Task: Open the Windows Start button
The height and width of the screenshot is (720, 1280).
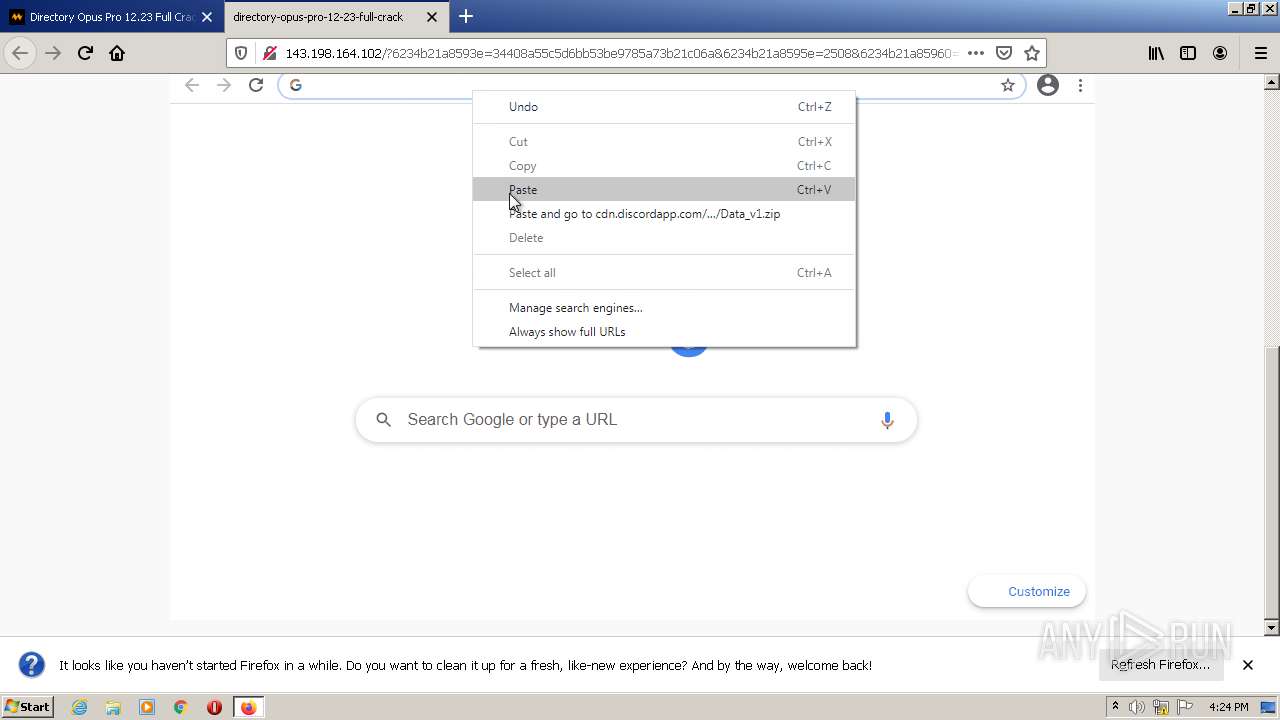Action: pyautogui.click(x=28, y=707)
